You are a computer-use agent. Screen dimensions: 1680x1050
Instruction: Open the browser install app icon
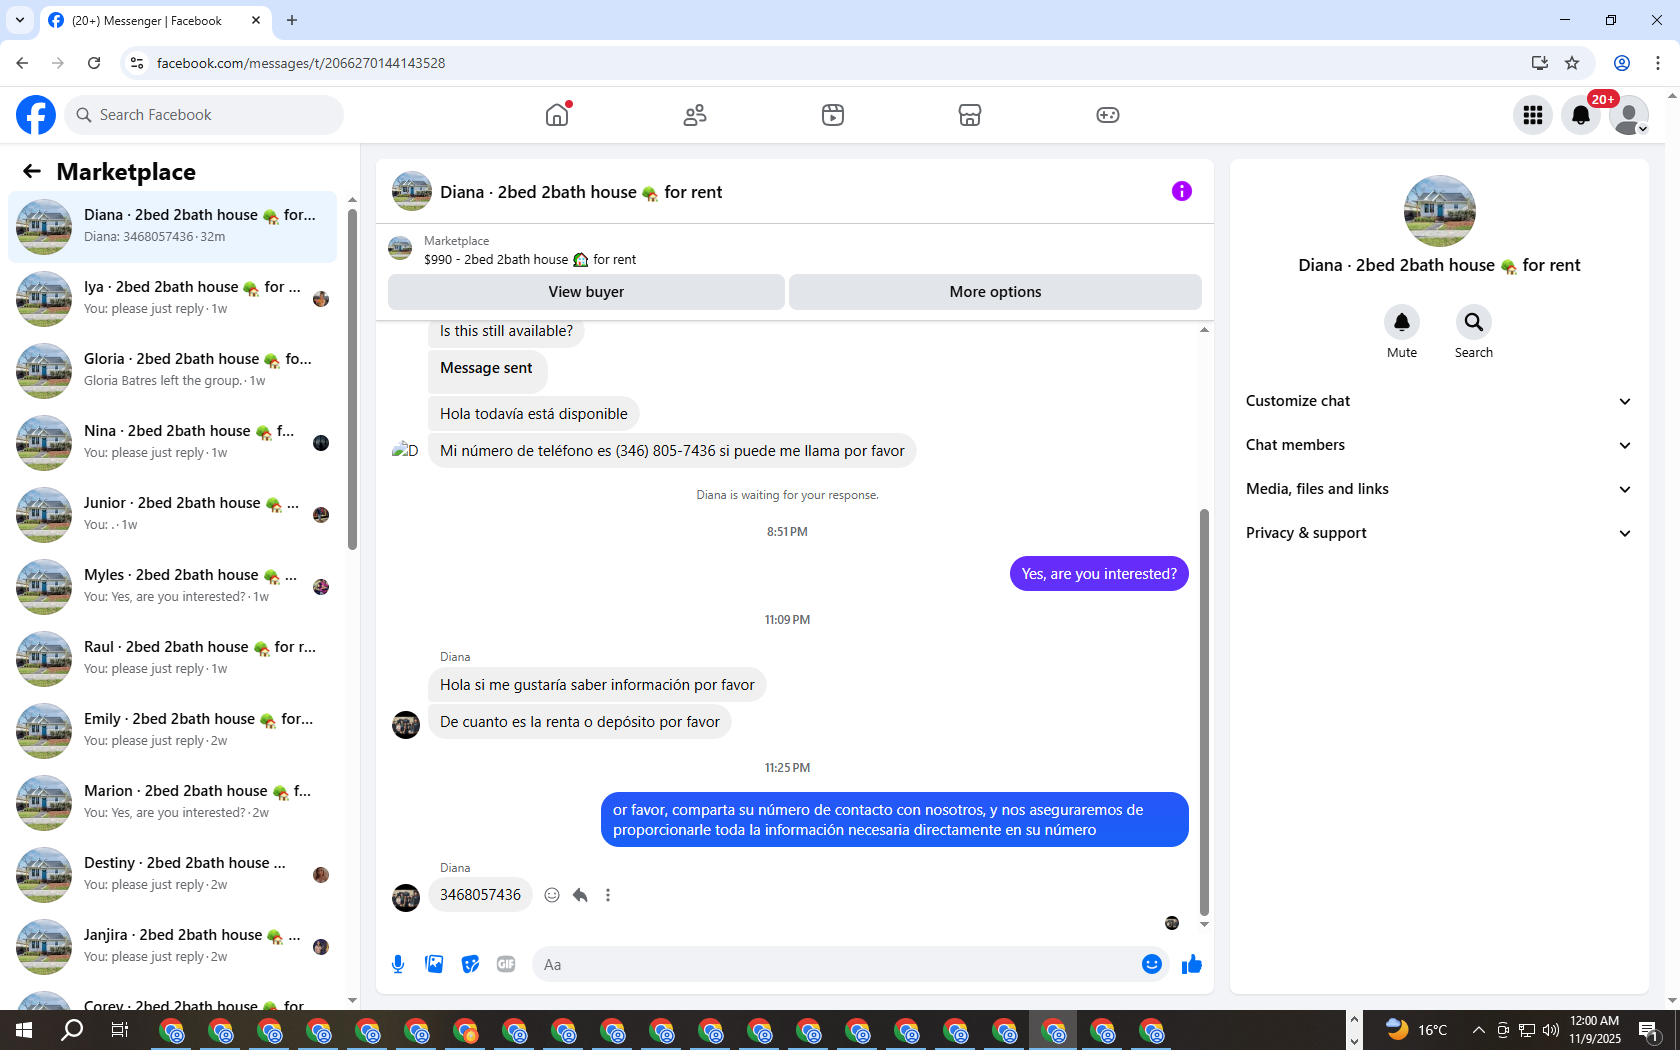click(x=1539, y=63)
